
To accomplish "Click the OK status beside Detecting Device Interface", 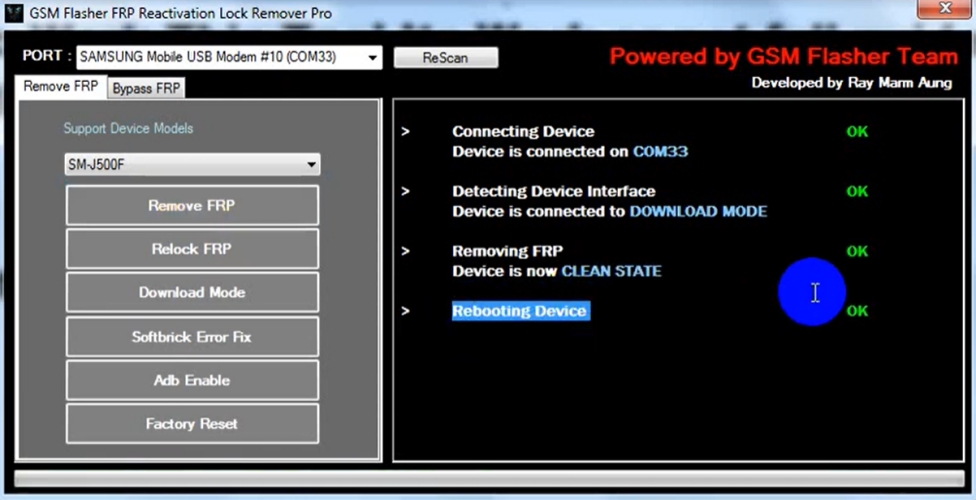I will point(857,191).
